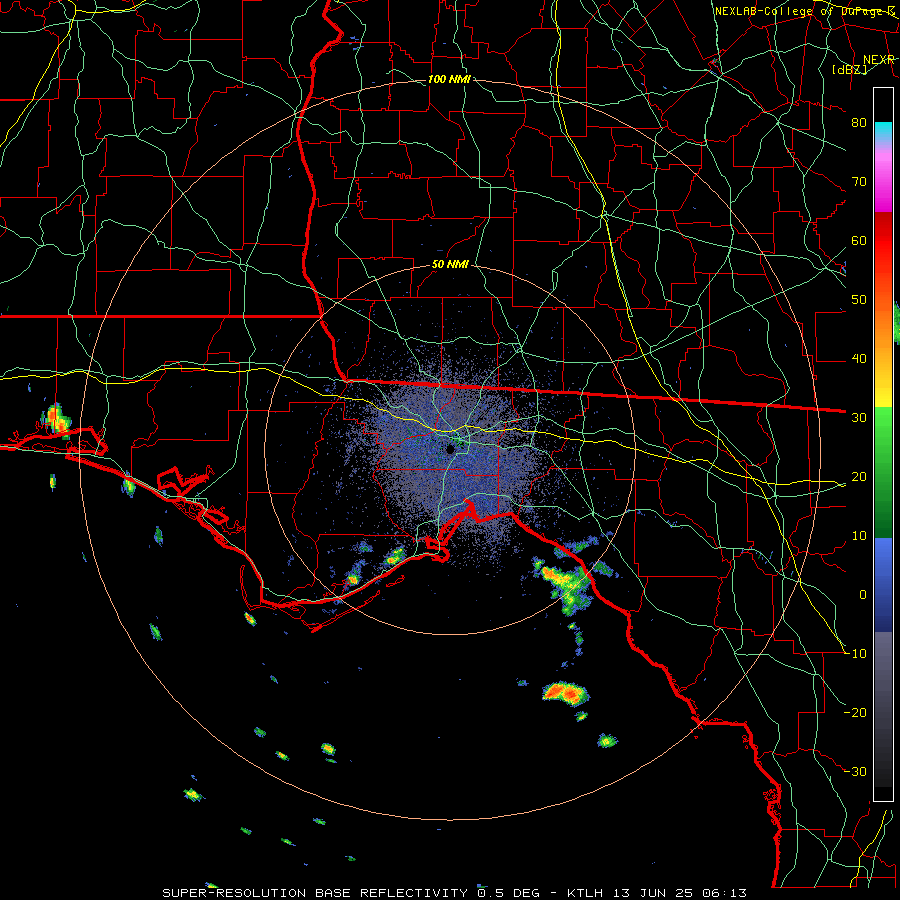Click the "KTLH 13 JUN 25 06:13" timestamp
900x900 pixels.
(x=657, y=893)
